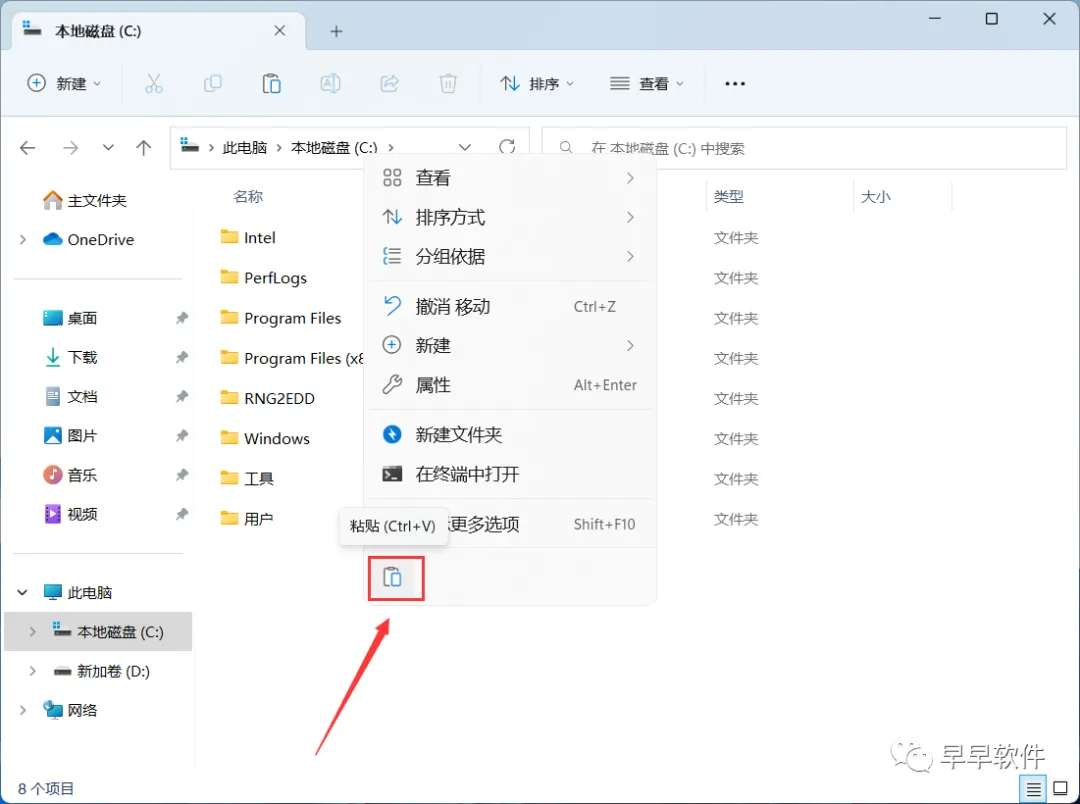The image size is (1080, 804).
Task: Click the Share icon in toolbar
Action: coord(390,84)
